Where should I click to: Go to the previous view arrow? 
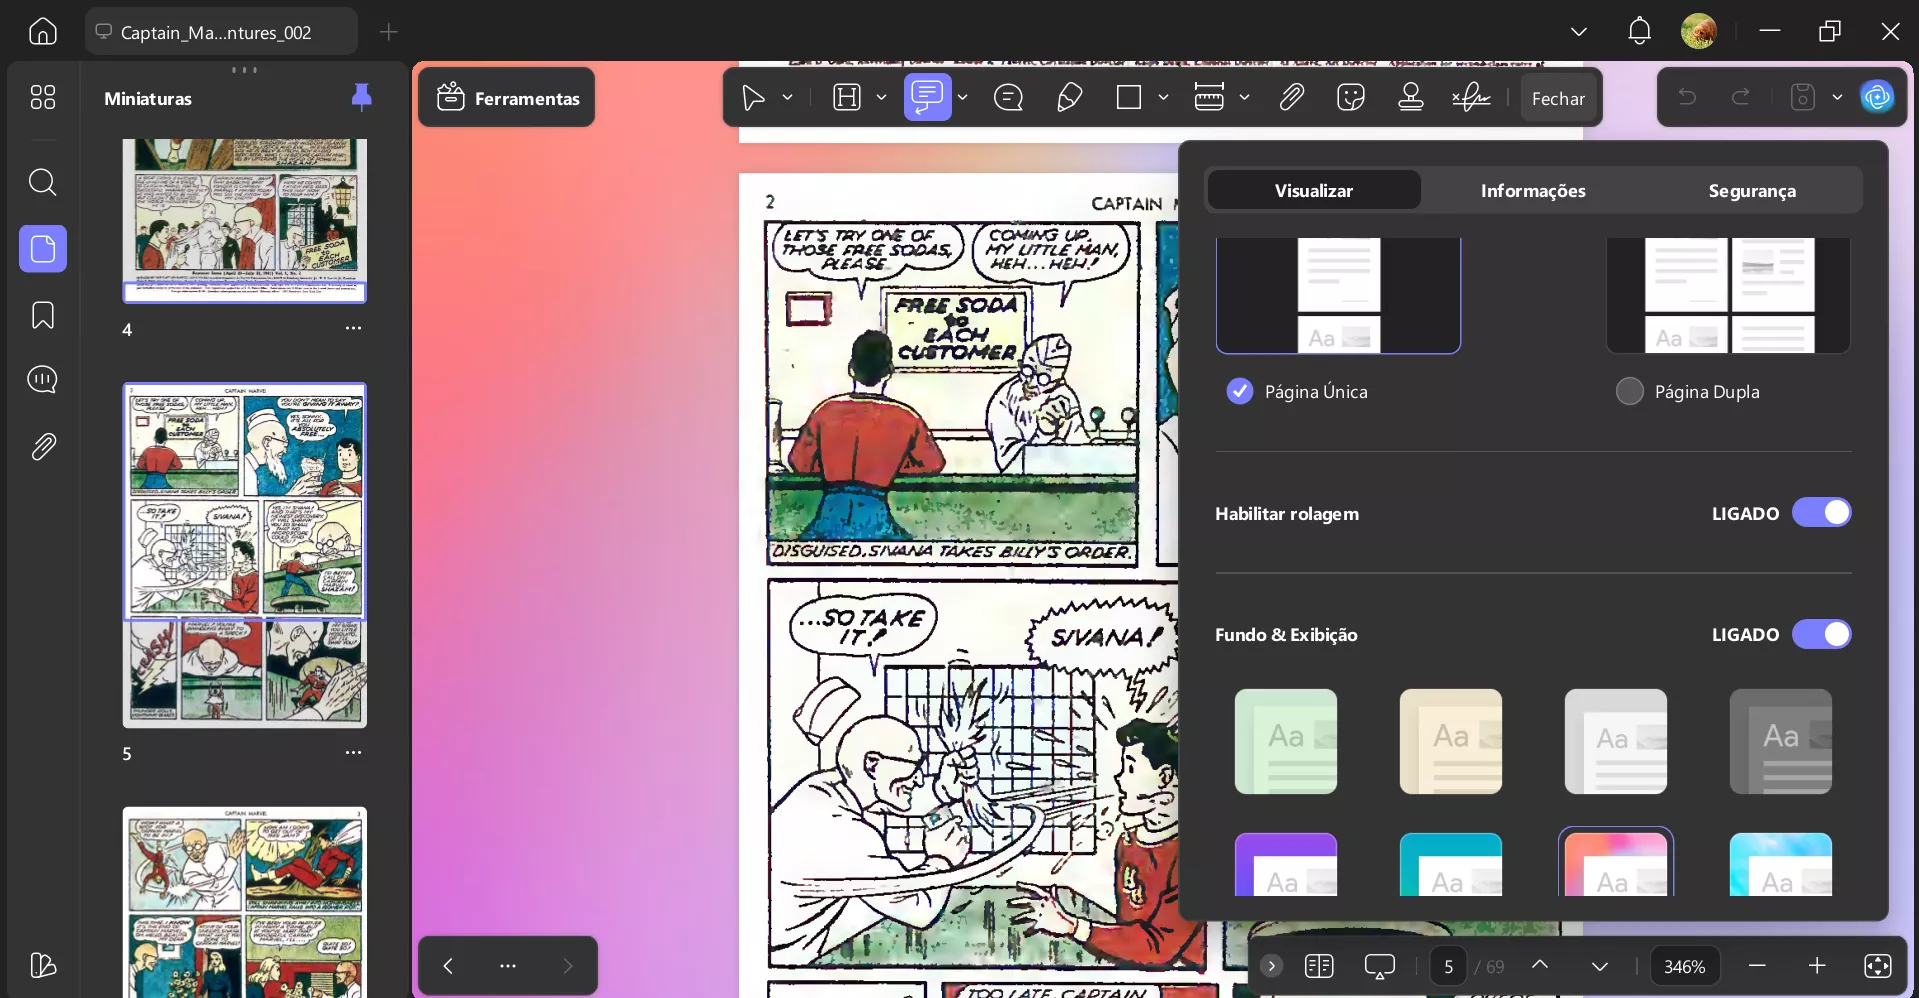(x=448, y=965)
